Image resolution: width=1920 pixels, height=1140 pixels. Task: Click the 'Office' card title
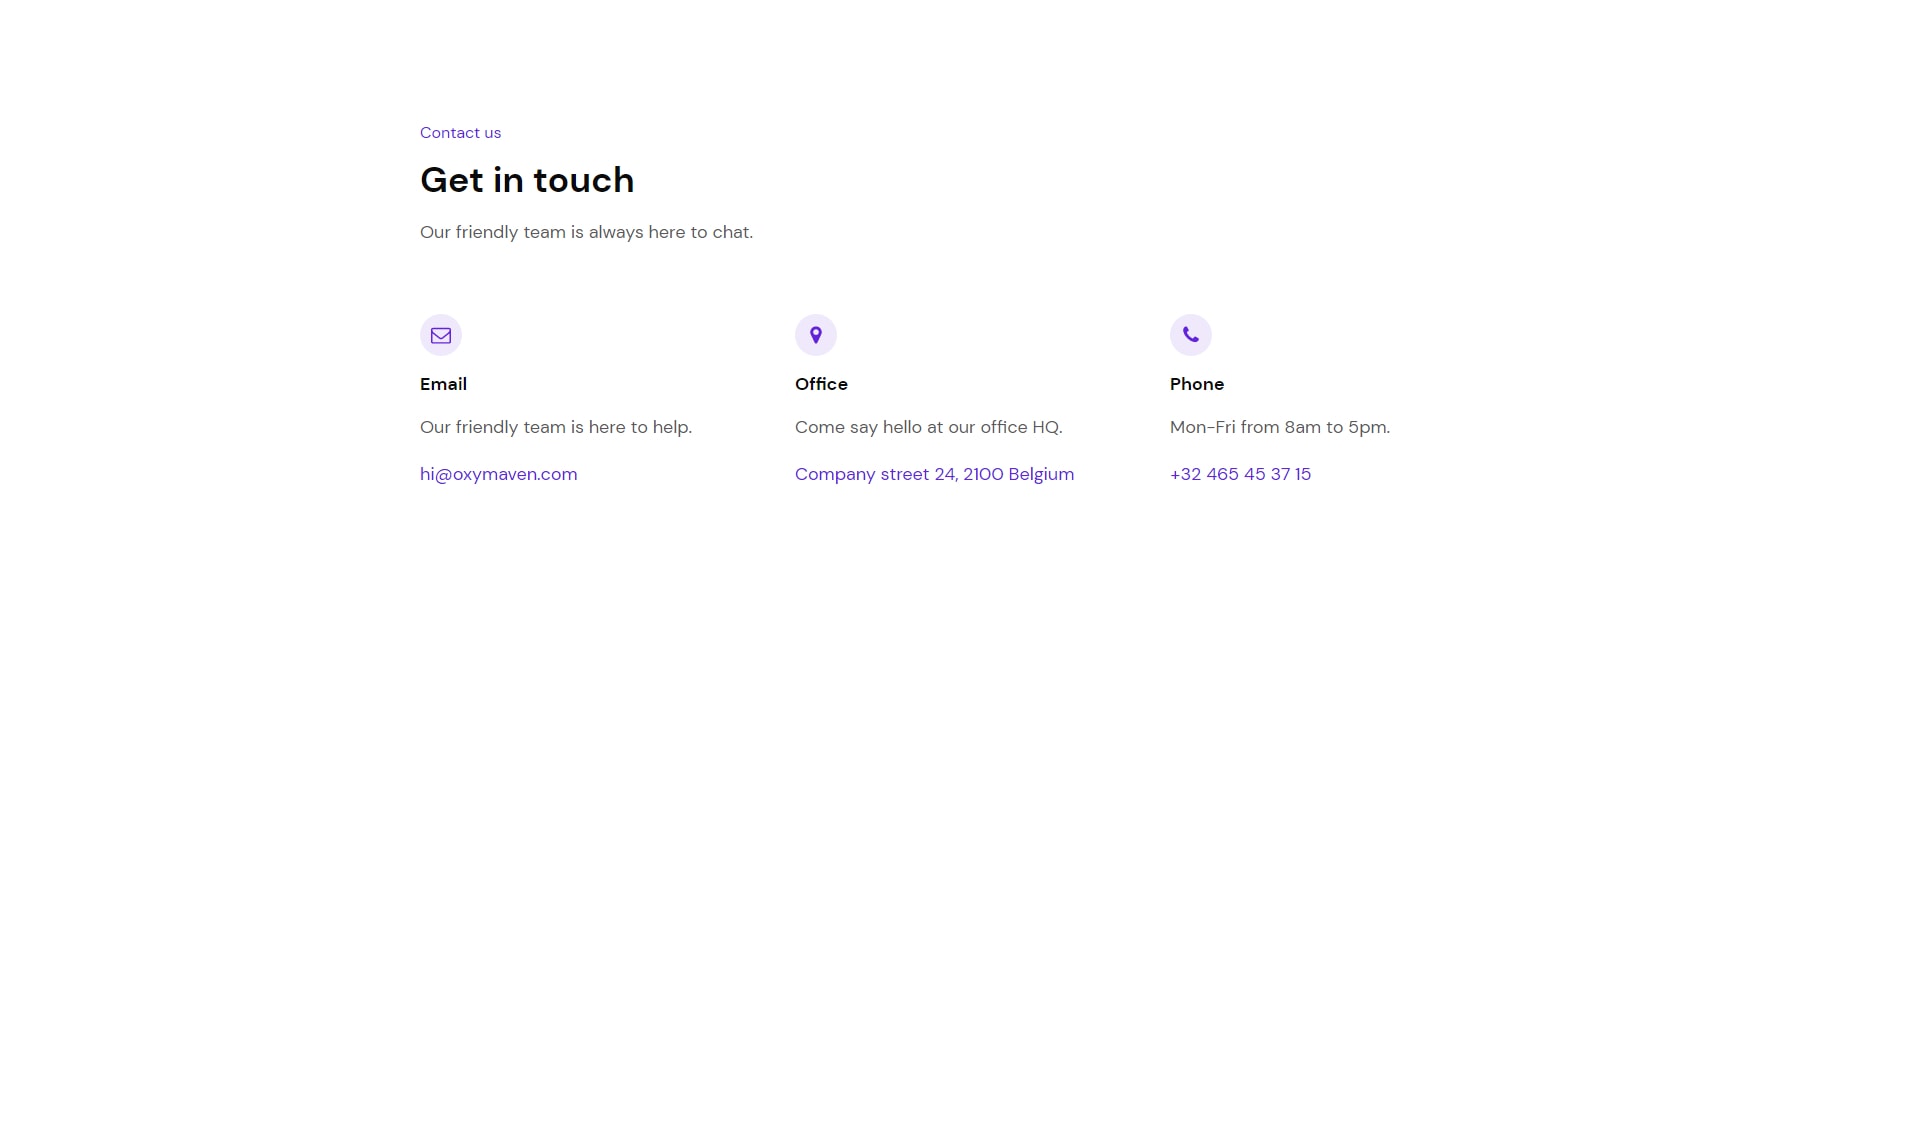(x=821, y=384)
